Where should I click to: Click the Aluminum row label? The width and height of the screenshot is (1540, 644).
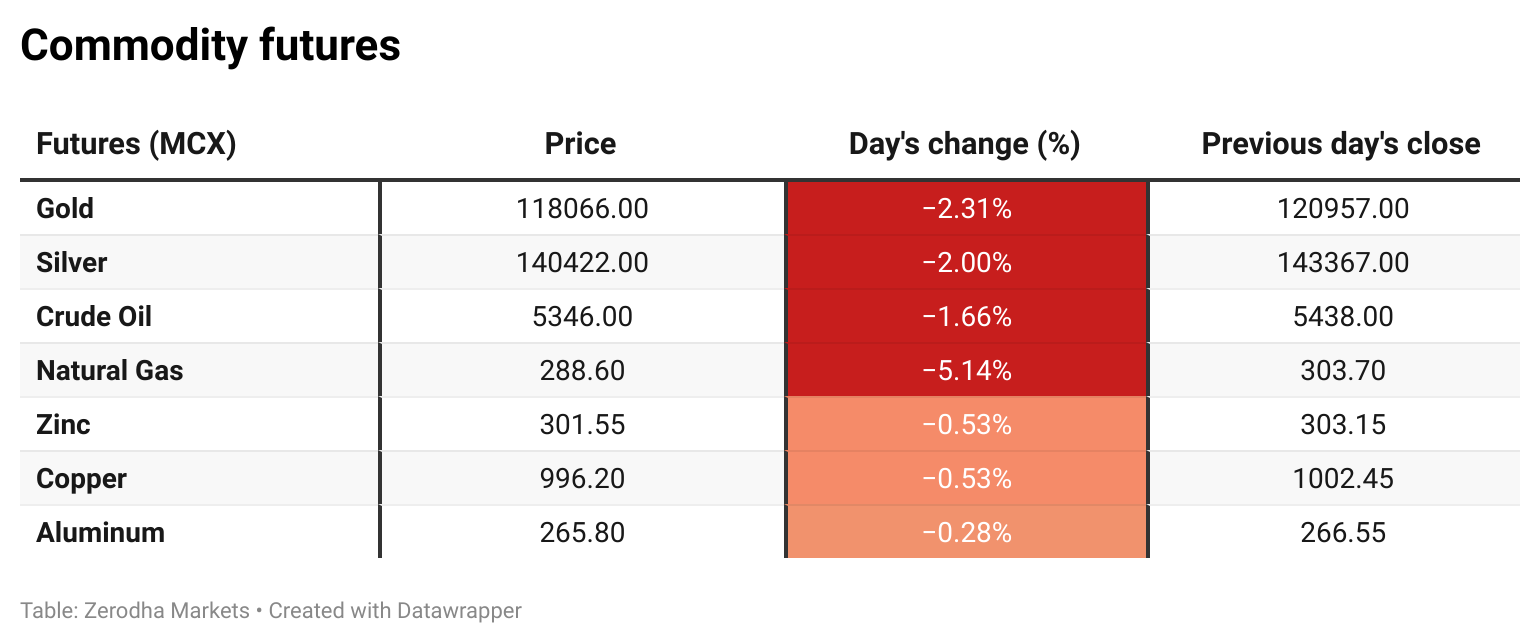point(100,533)
